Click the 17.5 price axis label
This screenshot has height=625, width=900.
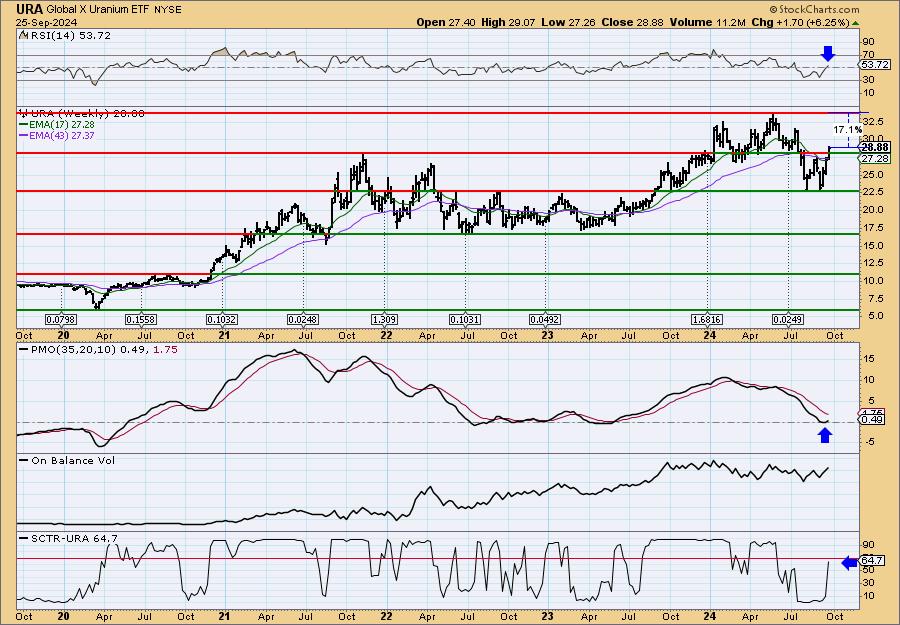(871, 227)
